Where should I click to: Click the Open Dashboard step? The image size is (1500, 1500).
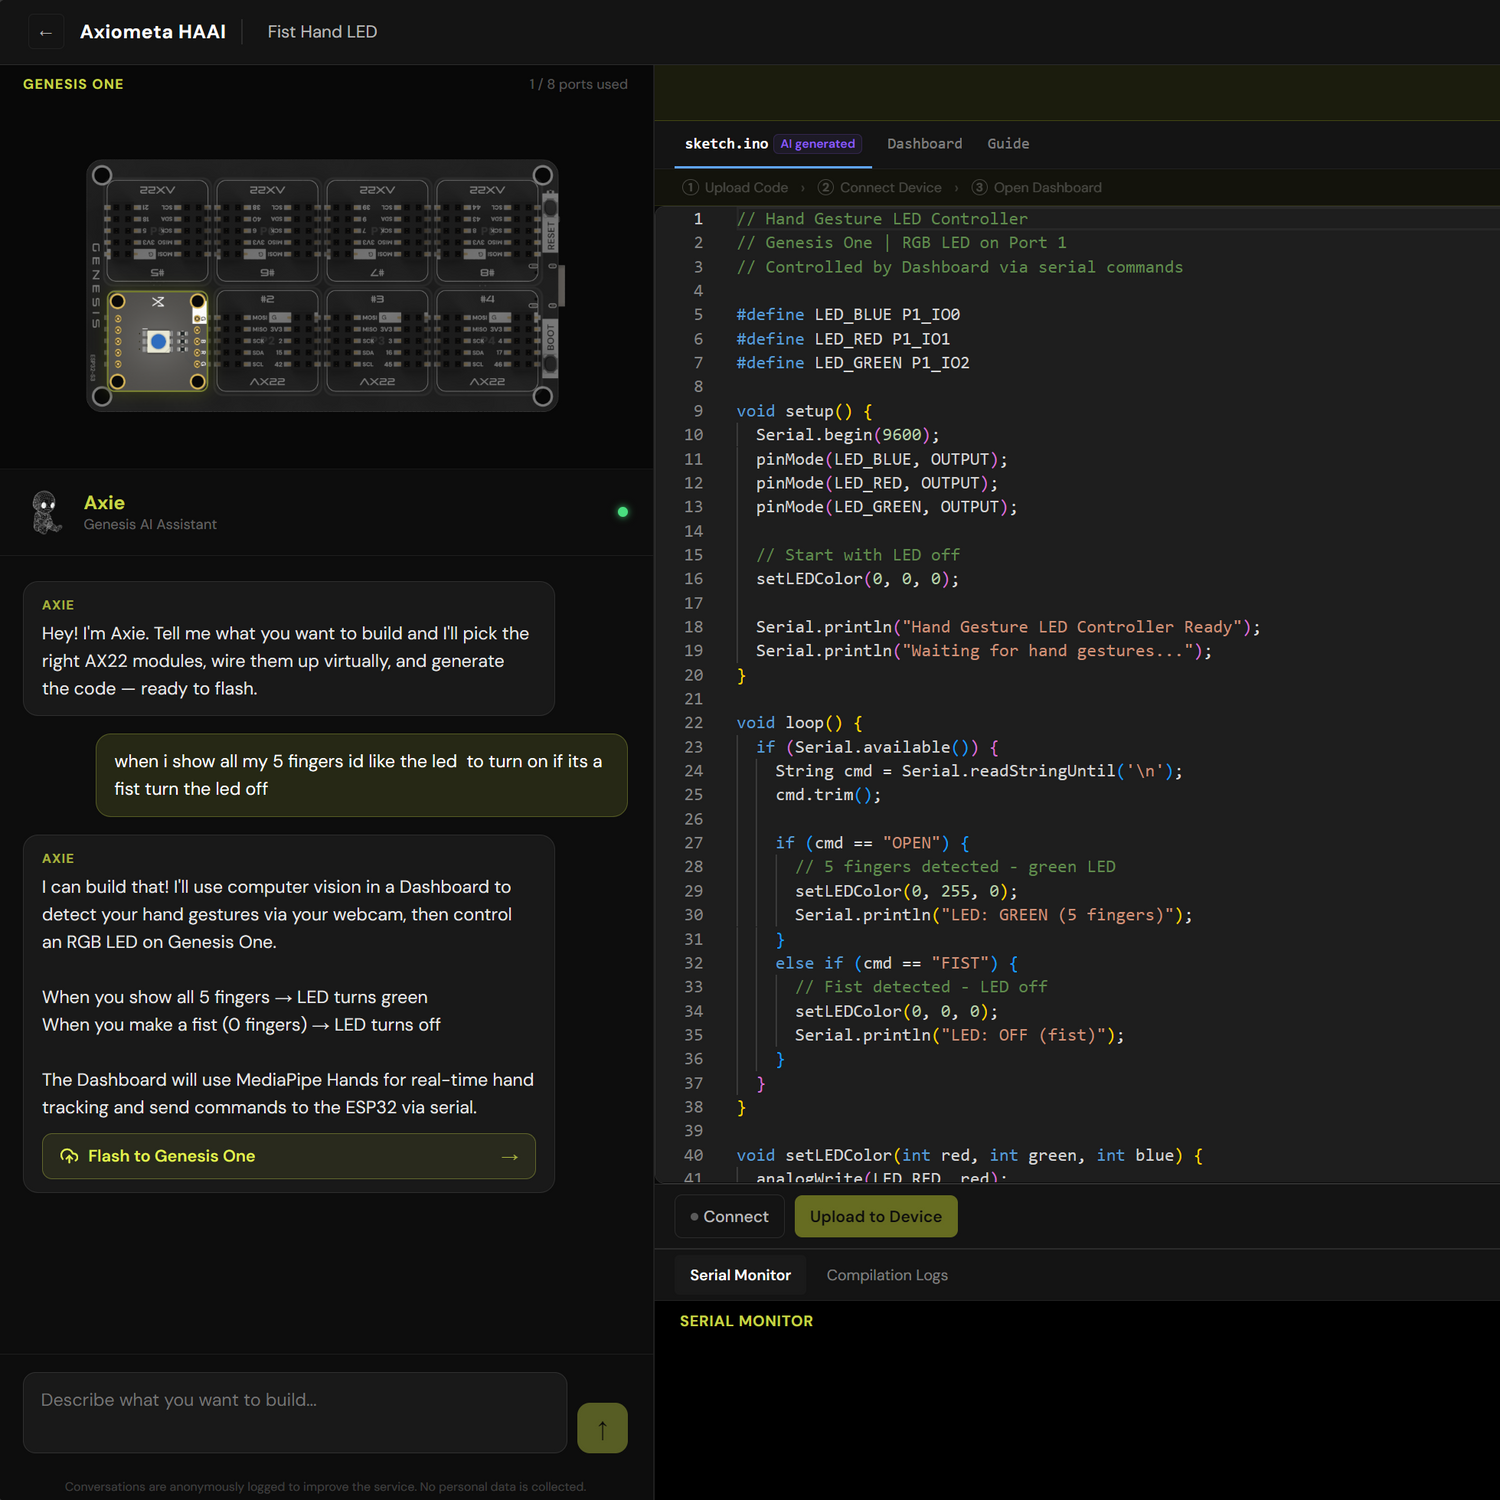coord(1046,188)
